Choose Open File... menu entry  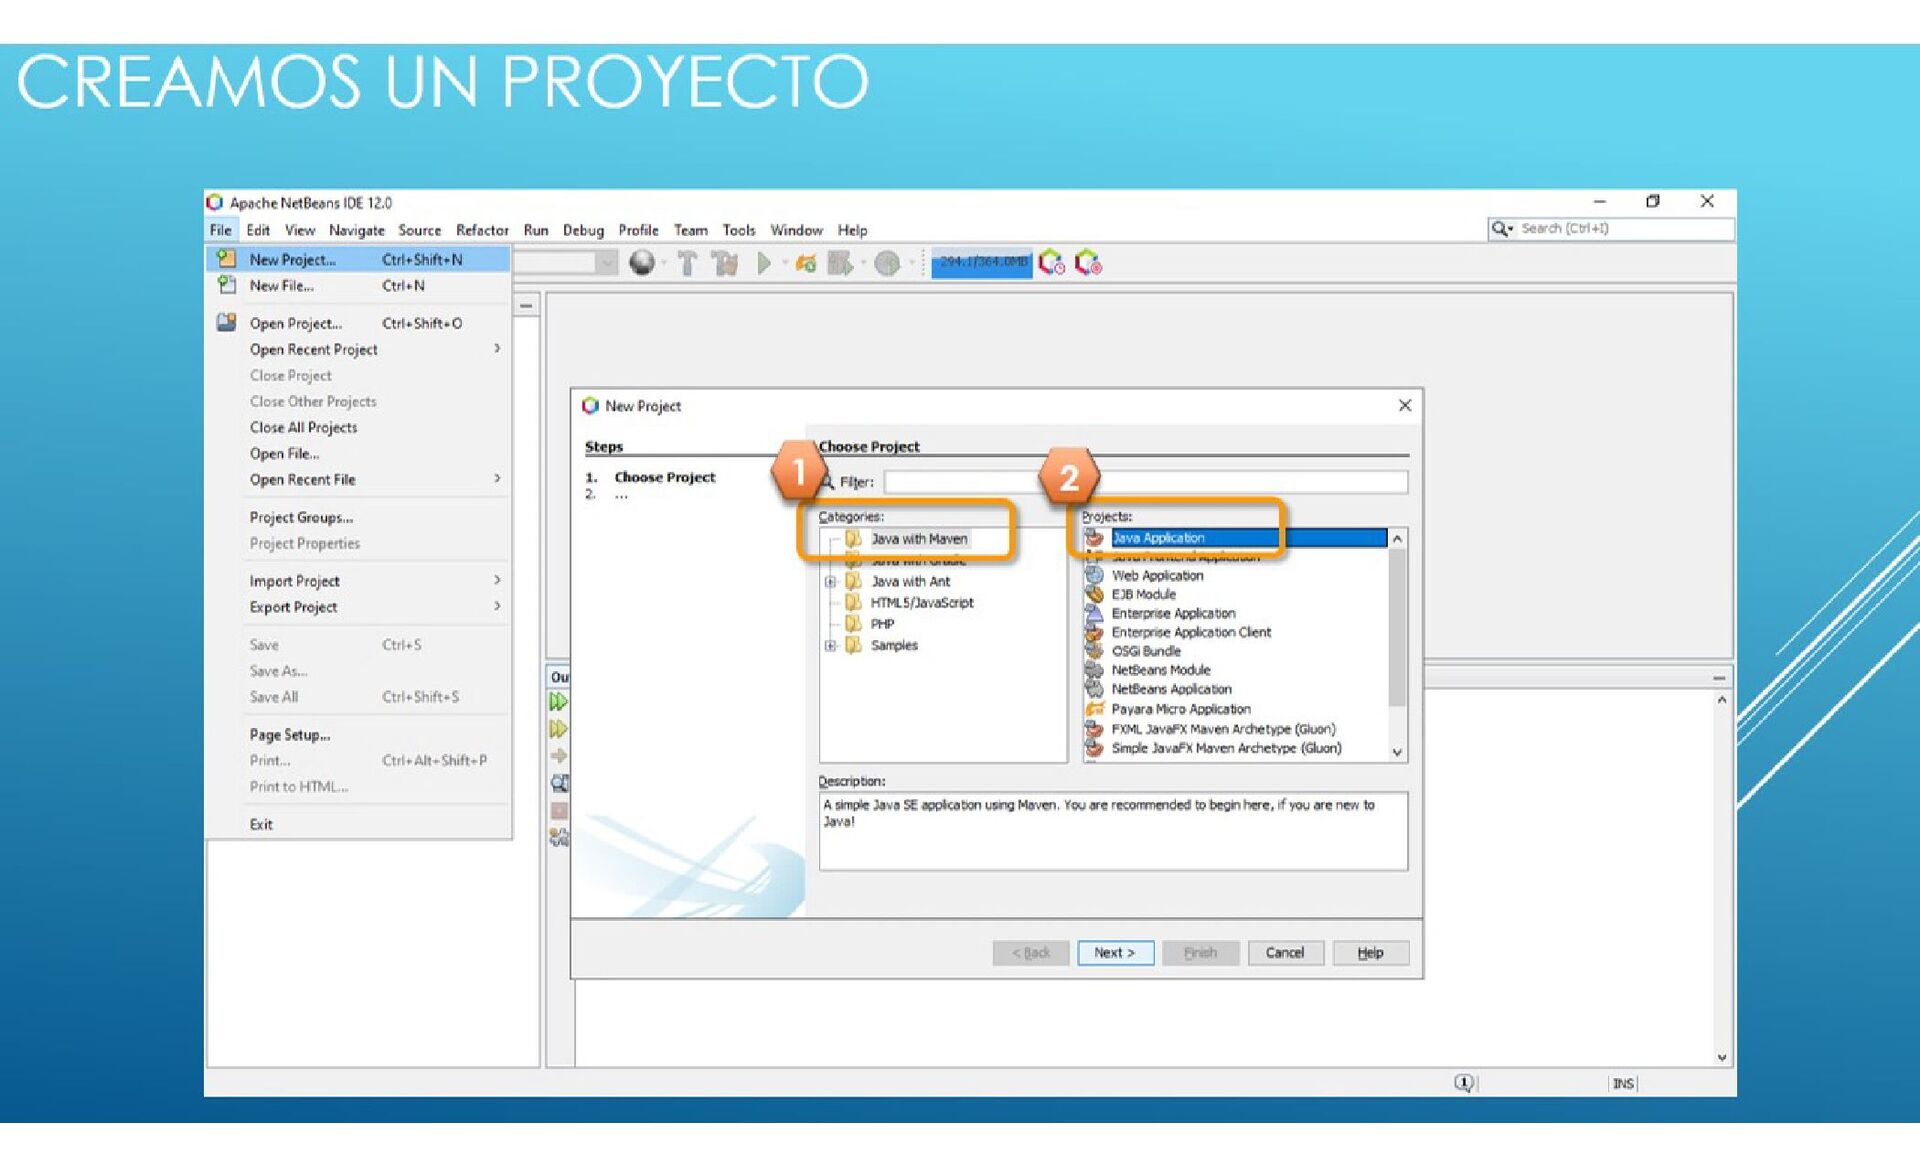click(284, 453)
